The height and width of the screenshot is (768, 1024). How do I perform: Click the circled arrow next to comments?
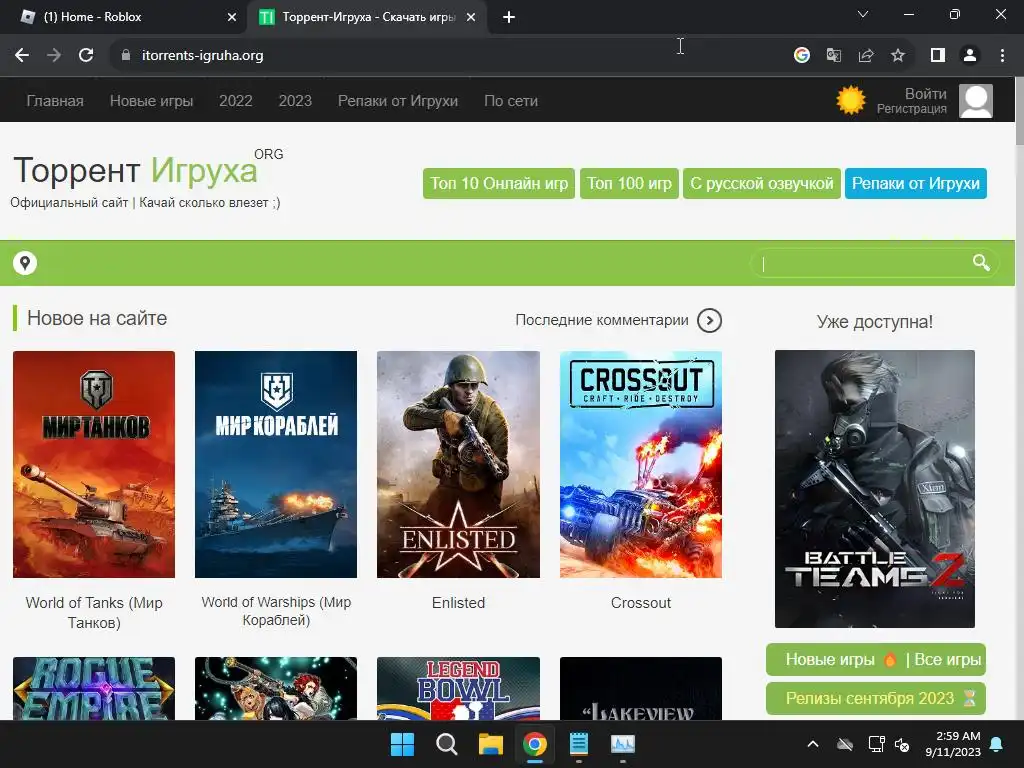point(709,321)
